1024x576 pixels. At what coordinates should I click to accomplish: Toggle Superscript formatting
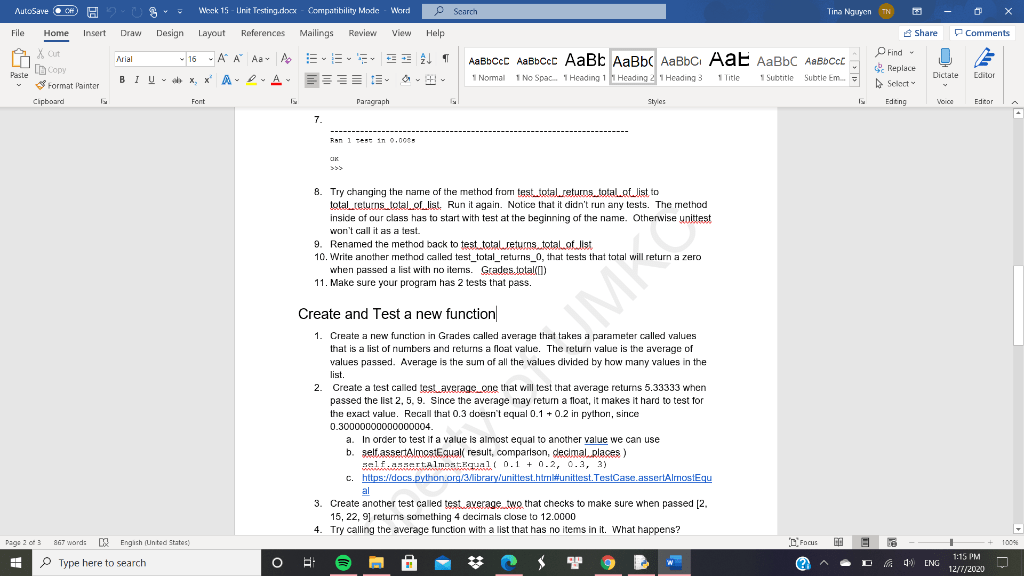point(208,80)
